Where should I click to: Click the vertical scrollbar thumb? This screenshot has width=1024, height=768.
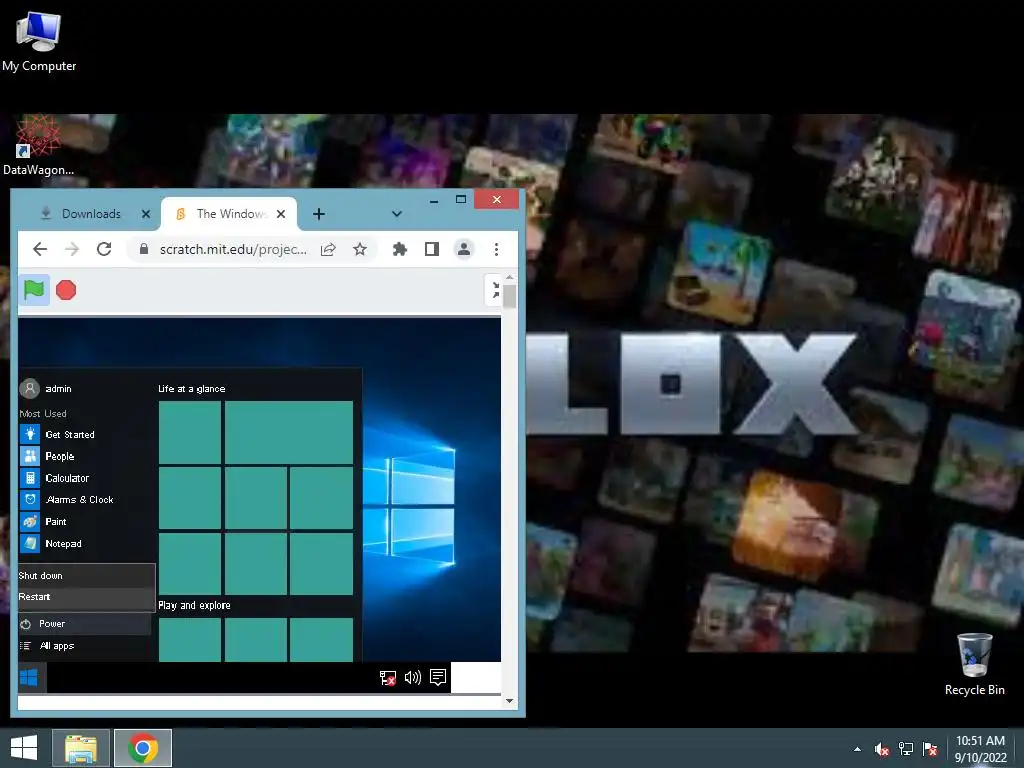[509, 296]
